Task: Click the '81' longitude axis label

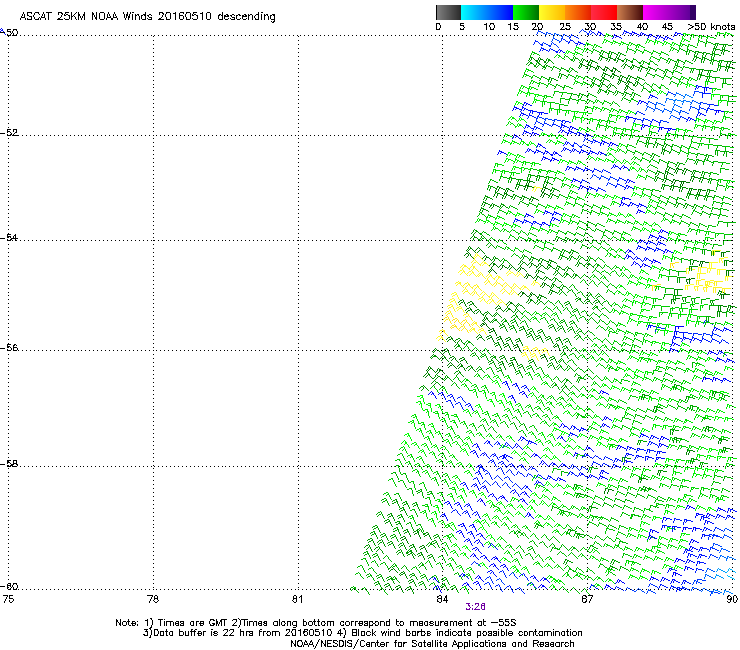Action: [297, 599]
